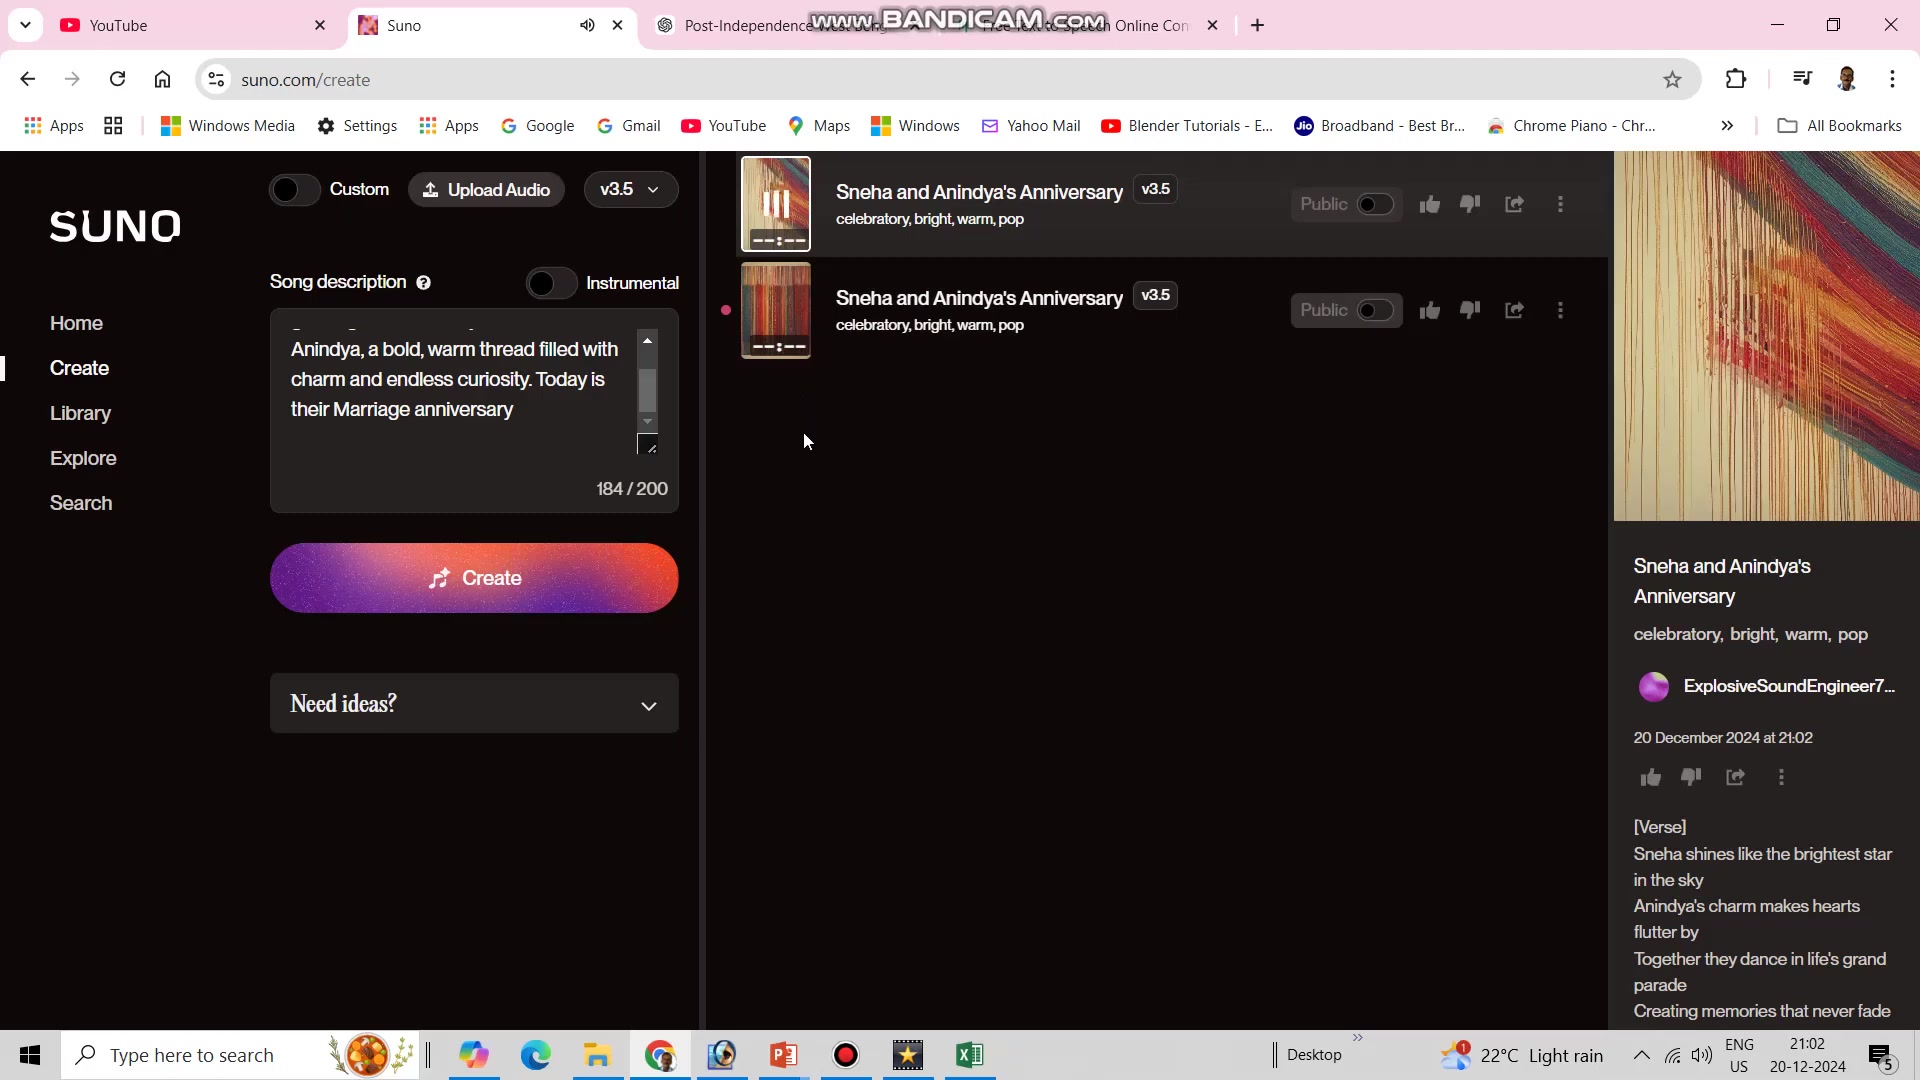Open the Song description help icon
The width and height of the screenshot is (1920, 1080).
pyautogui.click(x=424, y=283)
